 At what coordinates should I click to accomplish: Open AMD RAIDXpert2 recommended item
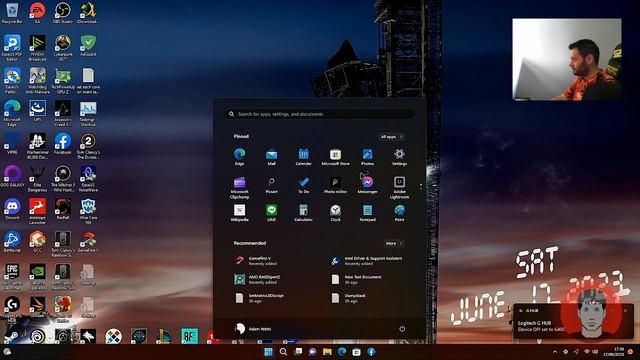pyautogui.click(x=259, y=279)
